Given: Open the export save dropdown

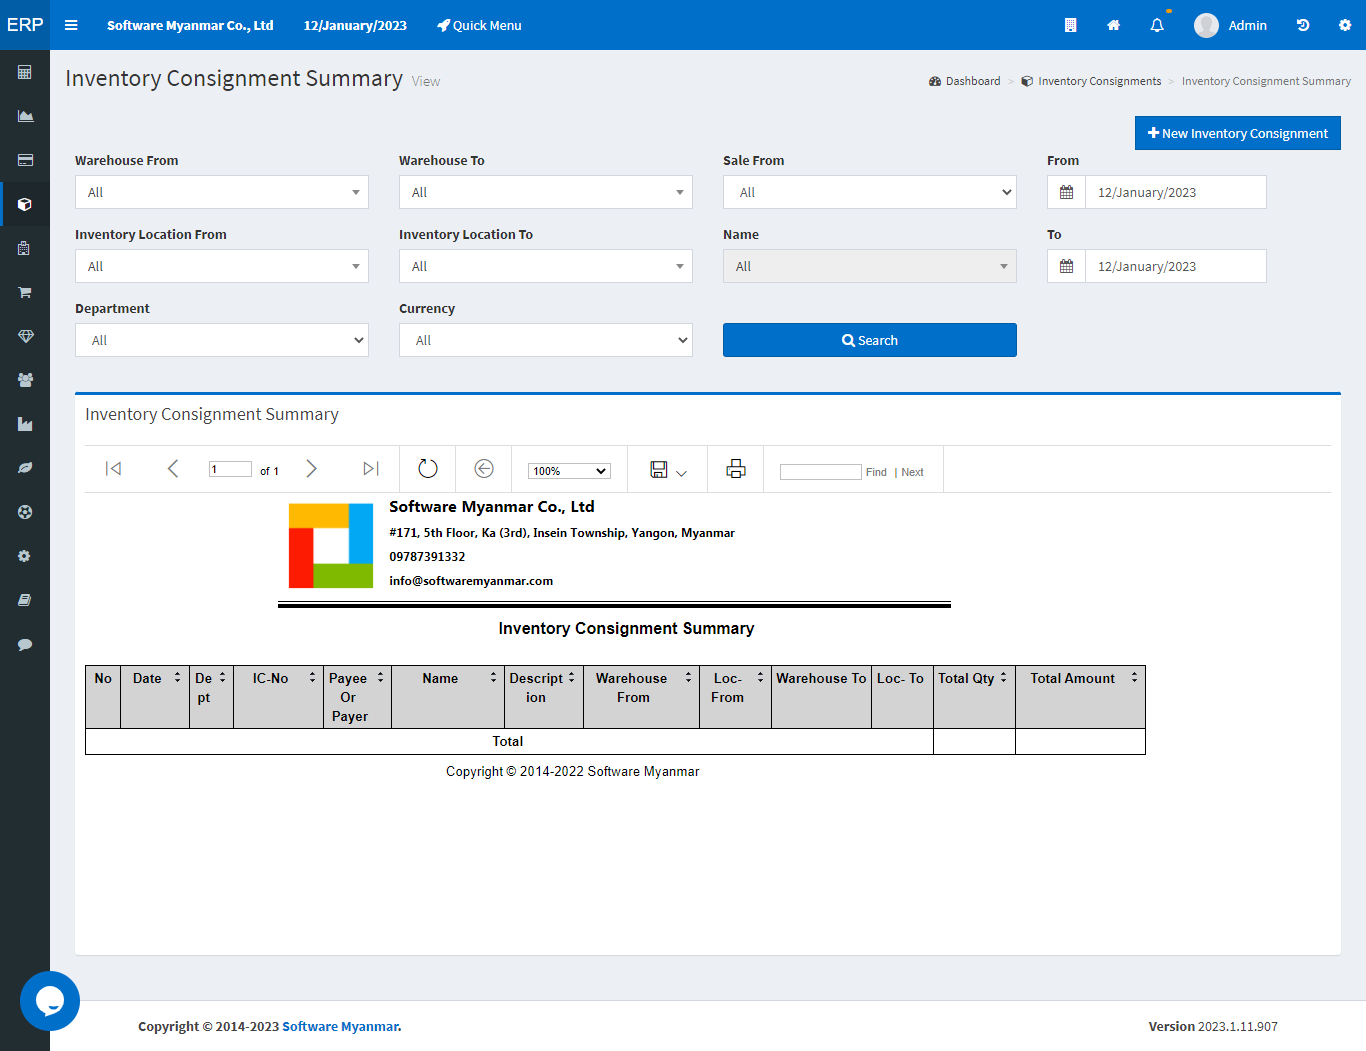Looking at the screenshot, I should tap(669, 470).
